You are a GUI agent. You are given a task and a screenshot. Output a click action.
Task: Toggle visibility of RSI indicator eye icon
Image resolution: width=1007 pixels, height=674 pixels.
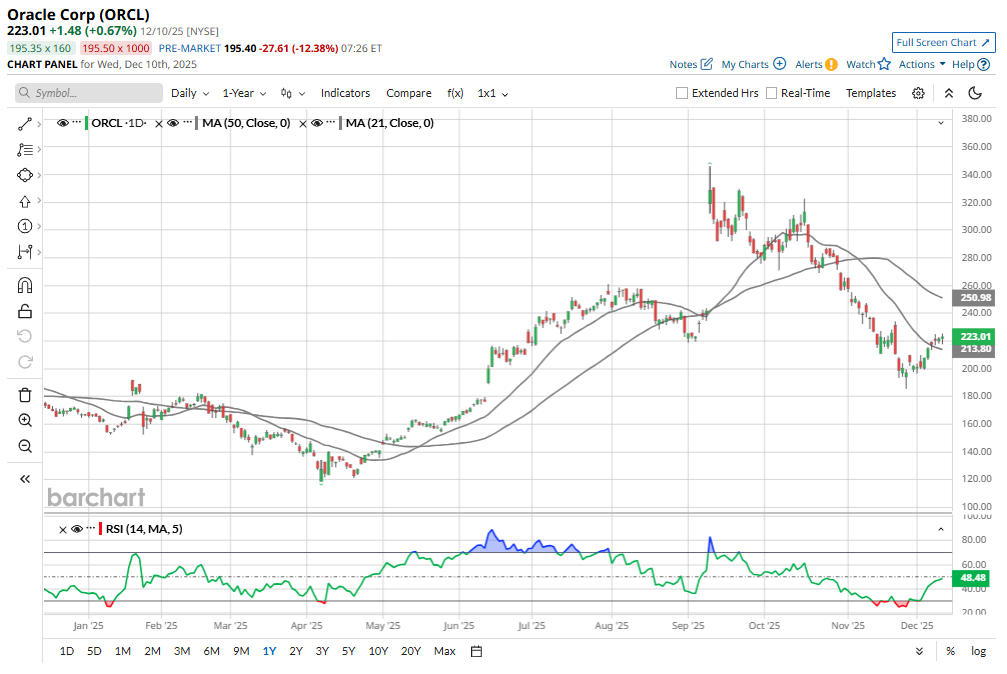coord(76,529)
